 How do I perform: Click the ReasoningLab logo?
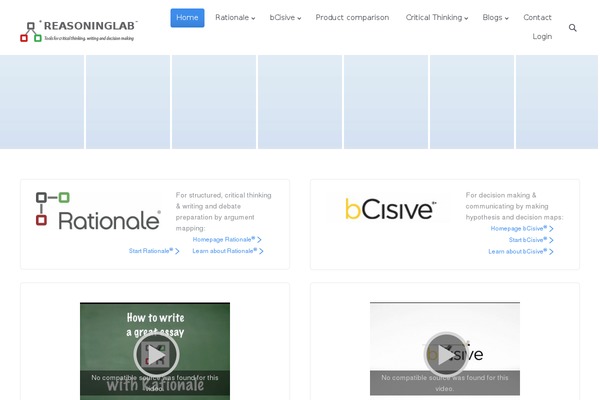click(x=79, y=31)
